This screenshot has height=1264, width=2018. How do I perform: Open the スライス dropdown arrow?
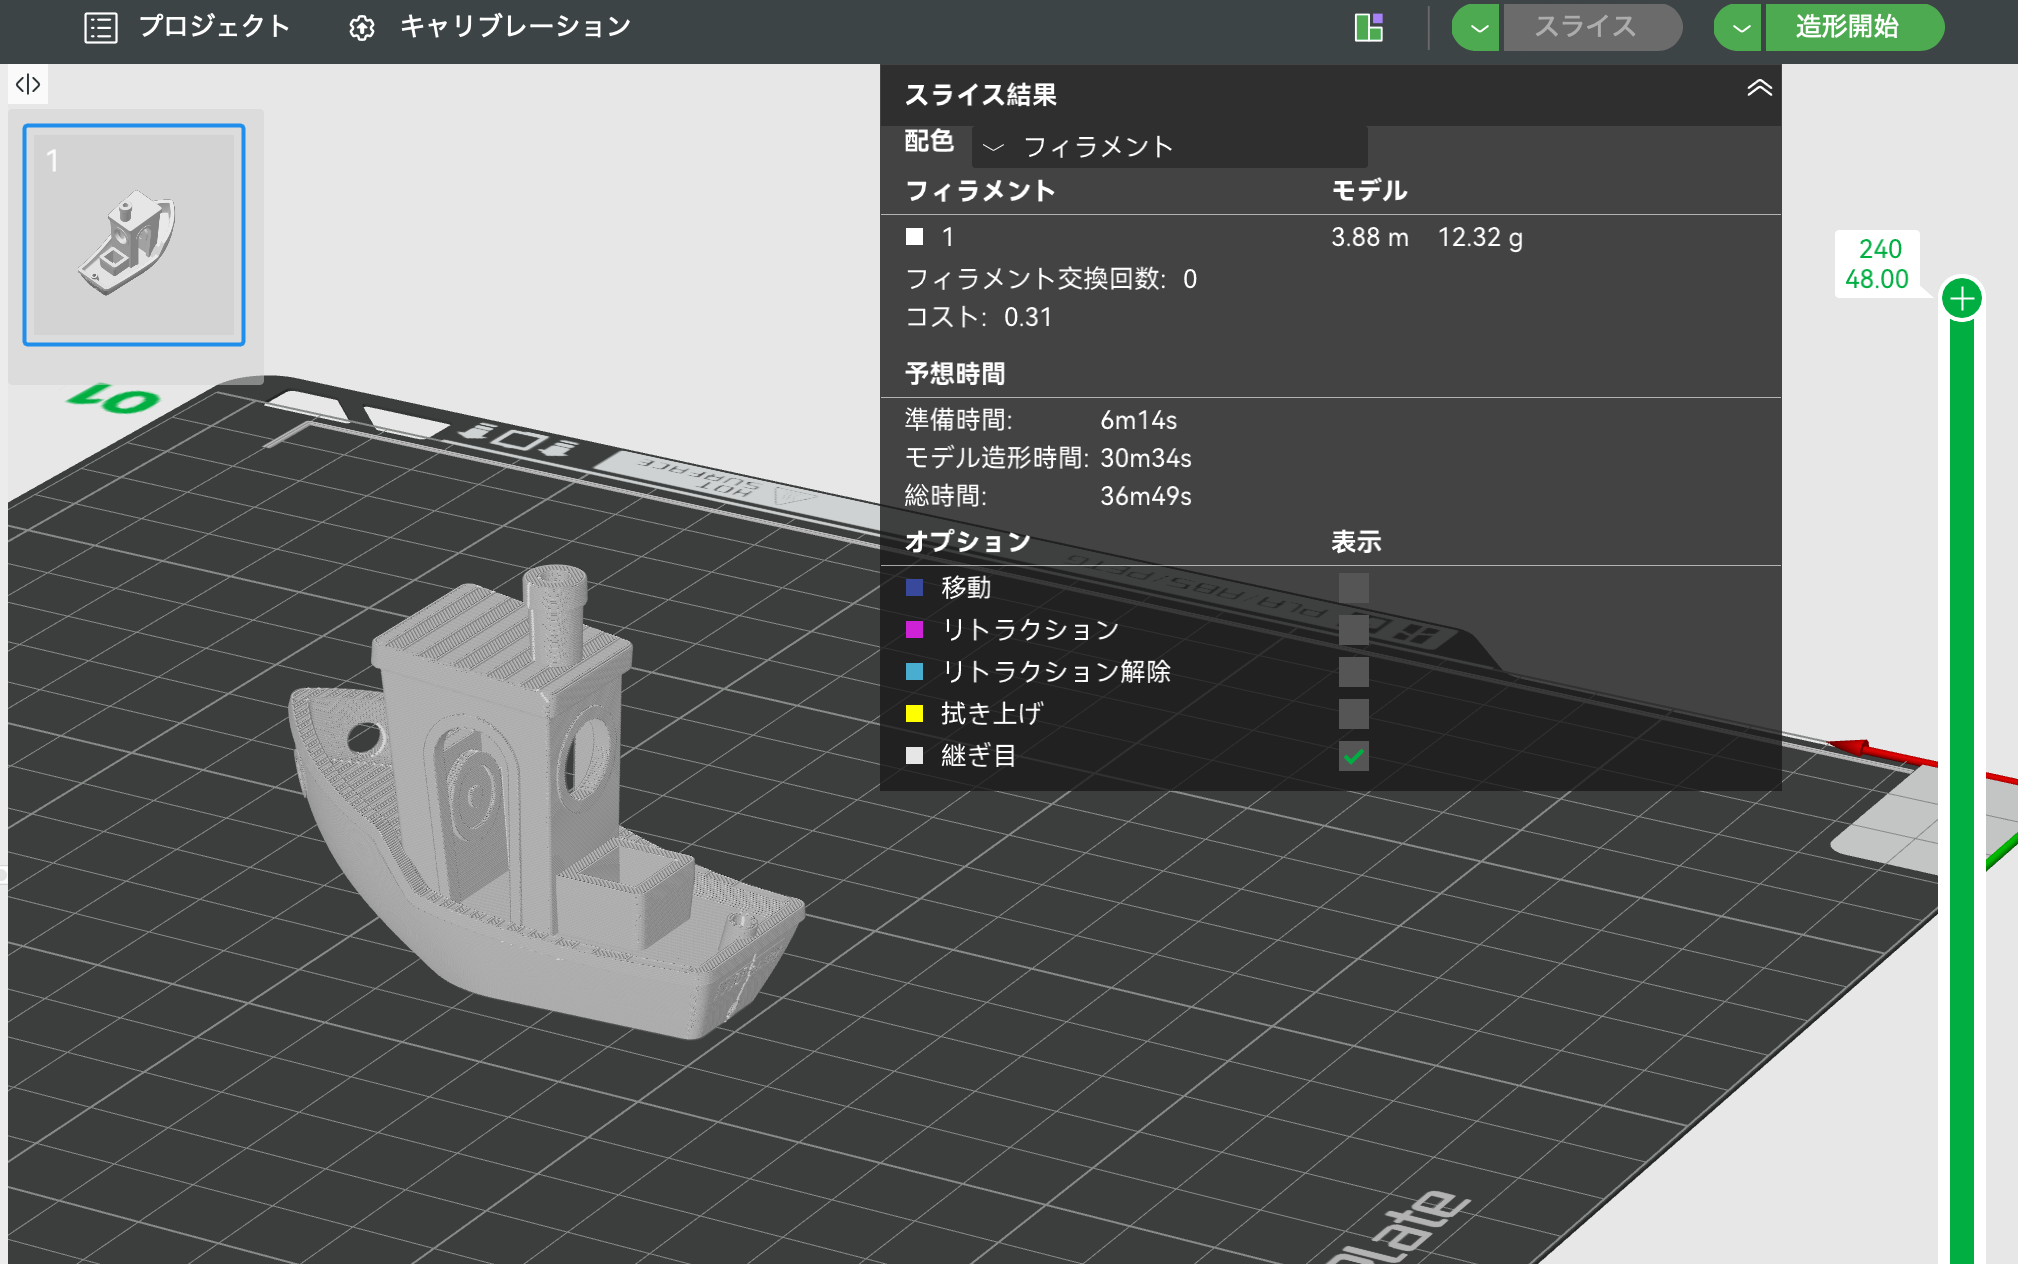1477,27
